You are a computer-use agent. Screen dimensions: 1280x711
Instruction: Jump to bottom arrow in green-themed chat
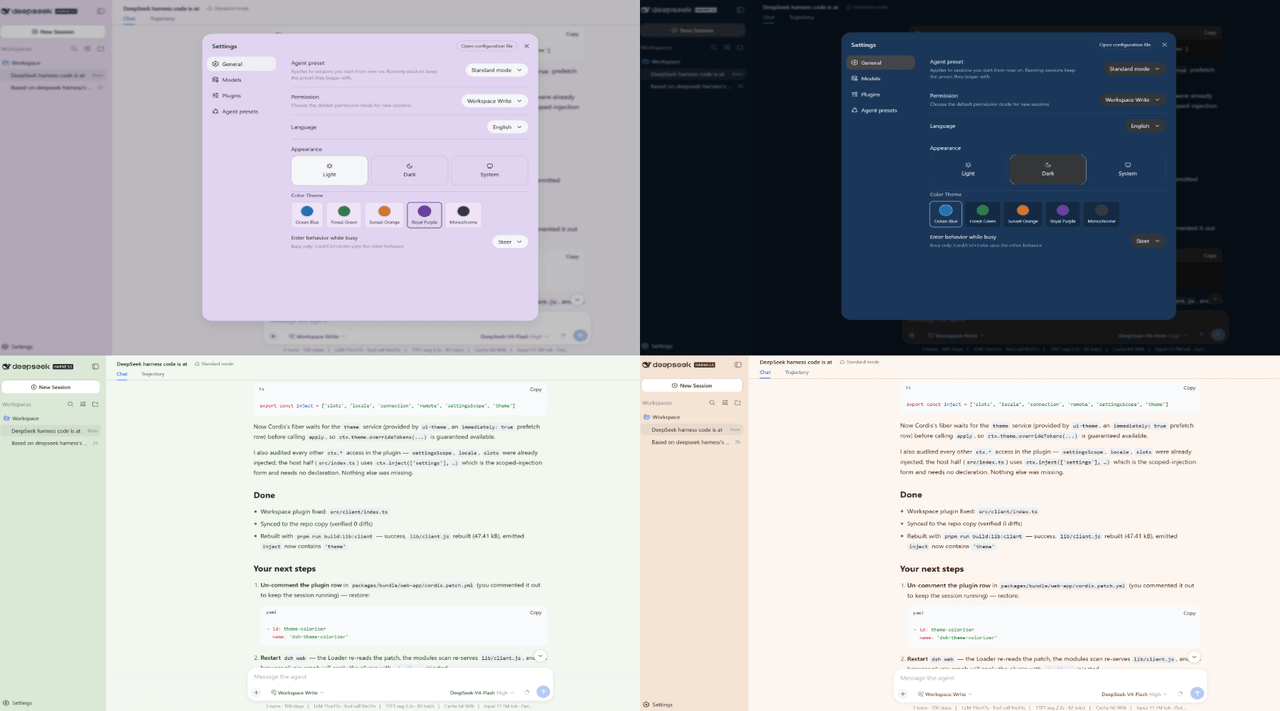point(540,656)
